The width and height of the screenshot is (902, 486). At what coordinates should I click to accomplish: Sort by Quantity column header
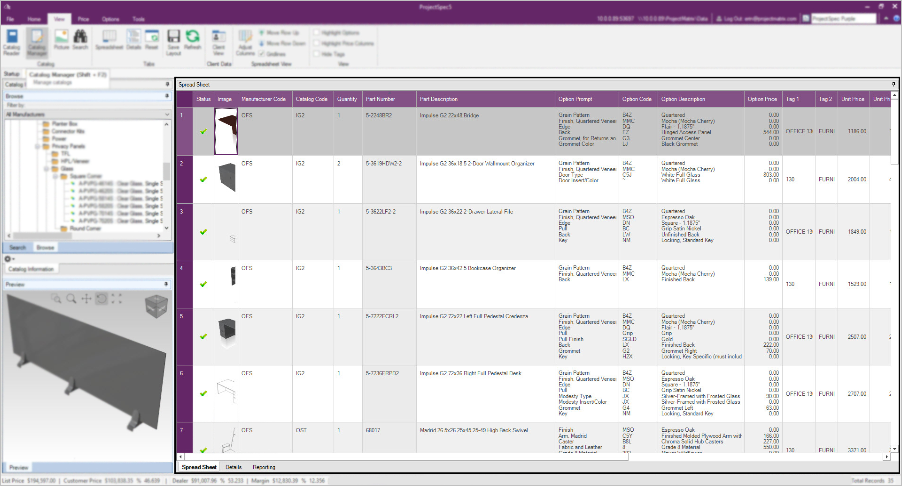pyautogui.click(x=347, y=99)
